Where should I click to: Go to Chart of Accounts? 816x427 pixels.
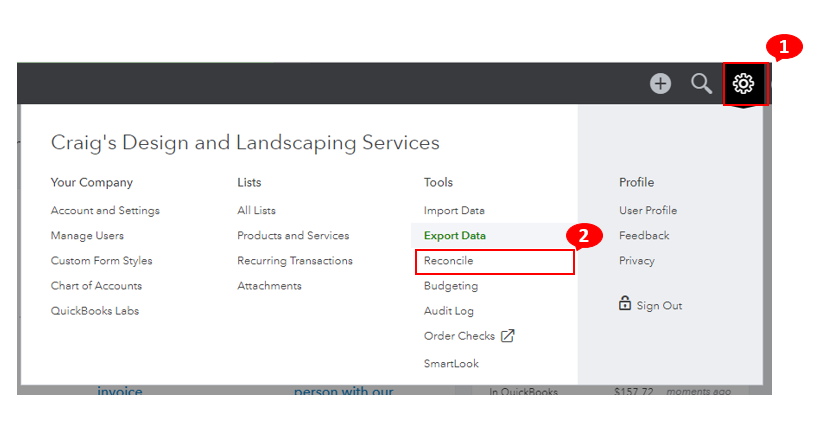click(x=96, y=286)
